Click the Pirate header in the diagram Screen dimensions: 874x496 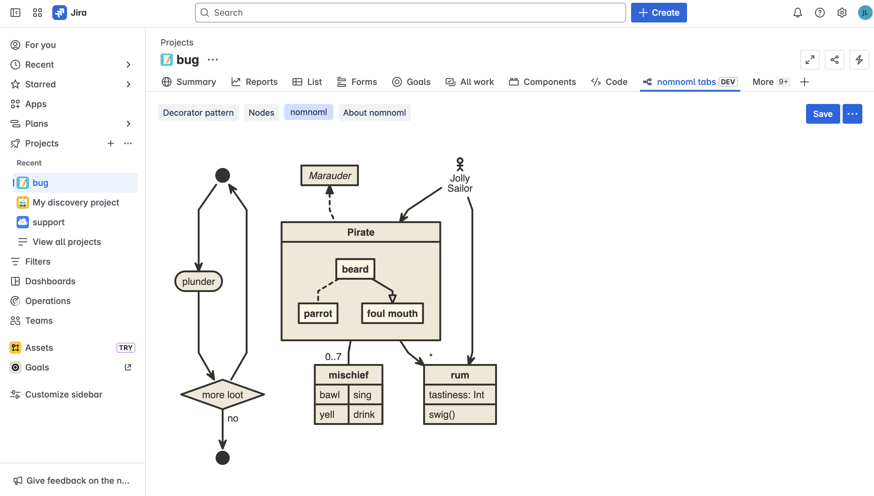361,232
